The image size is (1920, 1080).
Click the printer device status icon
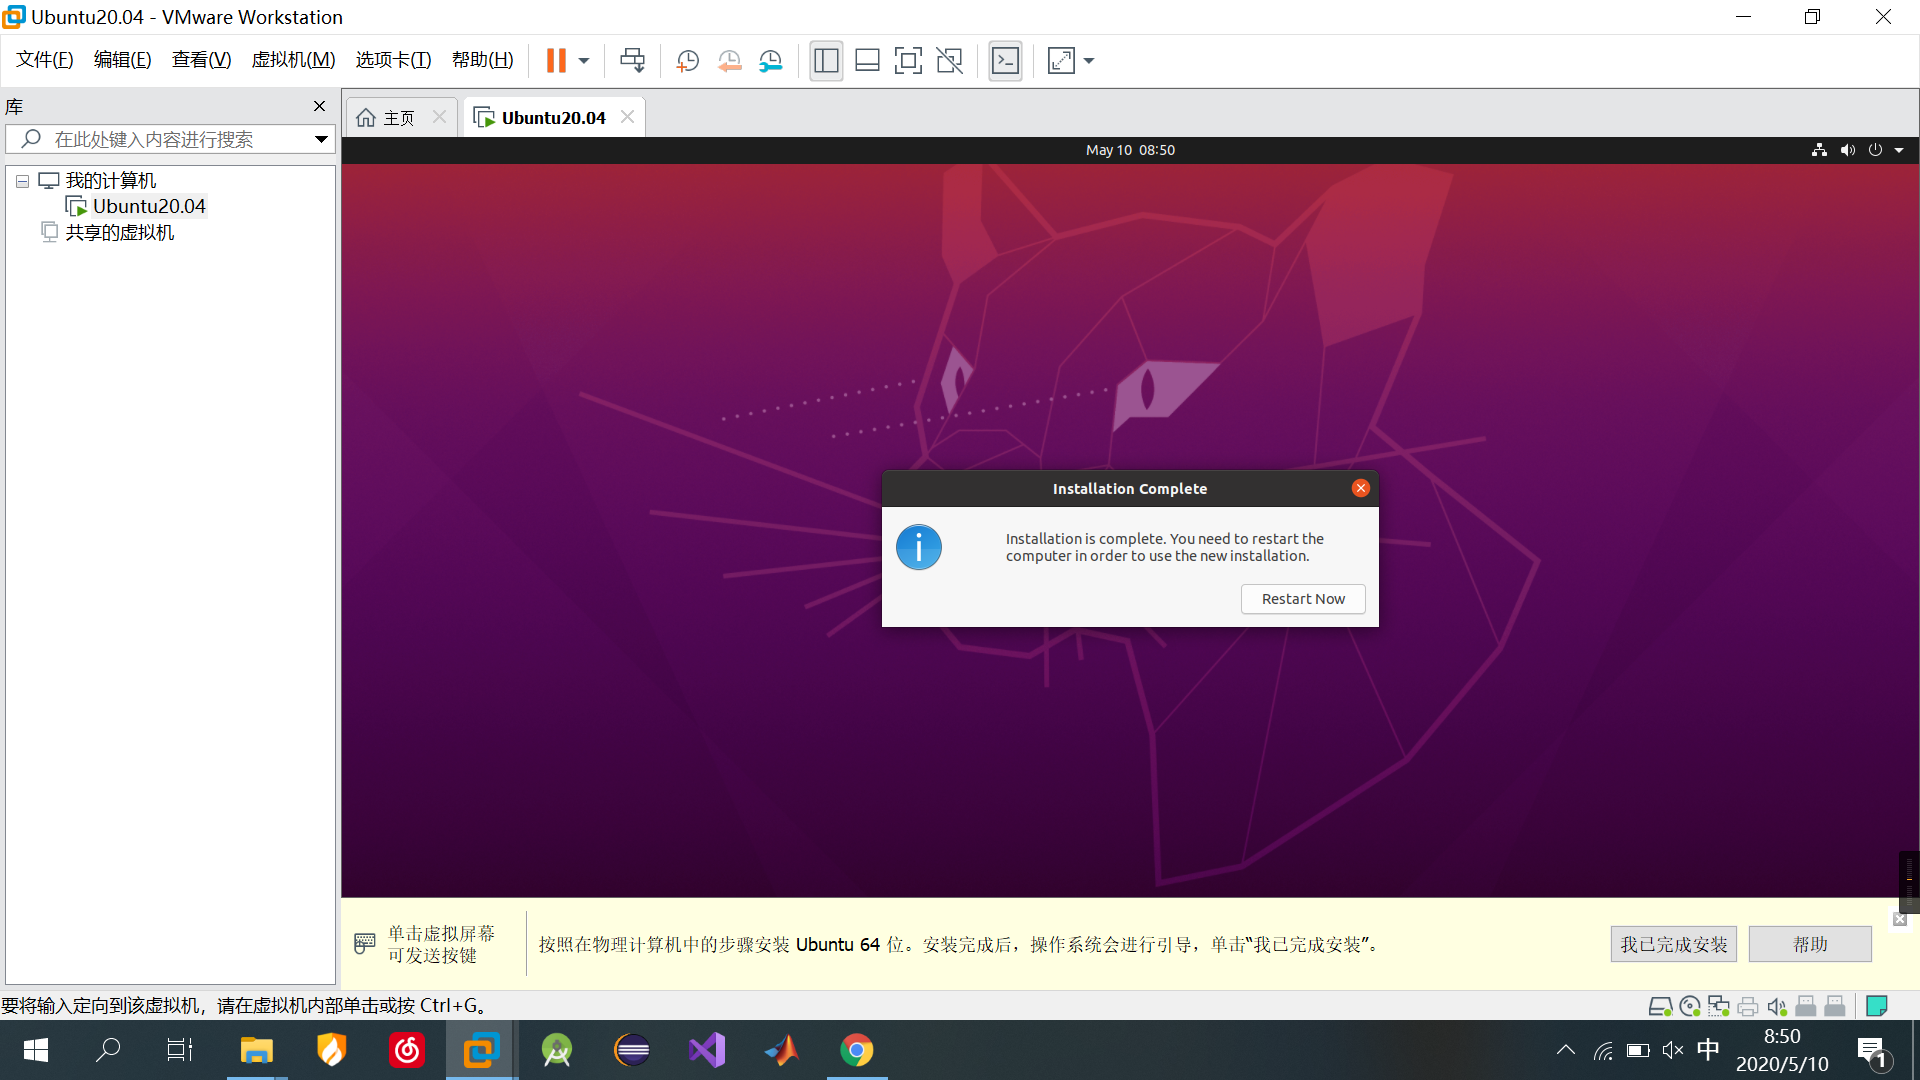1748,1006
